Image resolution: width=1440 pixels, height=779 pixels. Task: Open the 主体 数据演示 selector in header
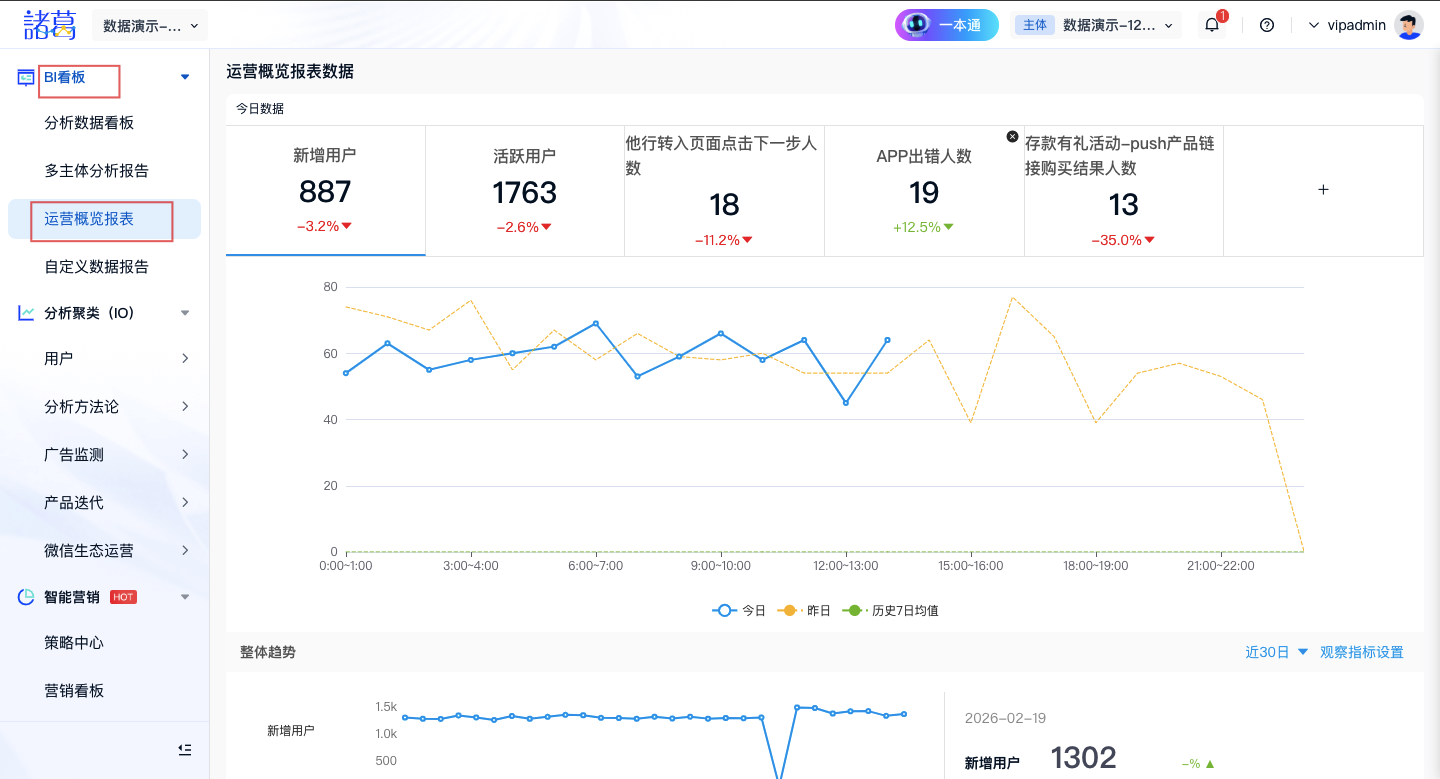click(x=1096, y=25)
